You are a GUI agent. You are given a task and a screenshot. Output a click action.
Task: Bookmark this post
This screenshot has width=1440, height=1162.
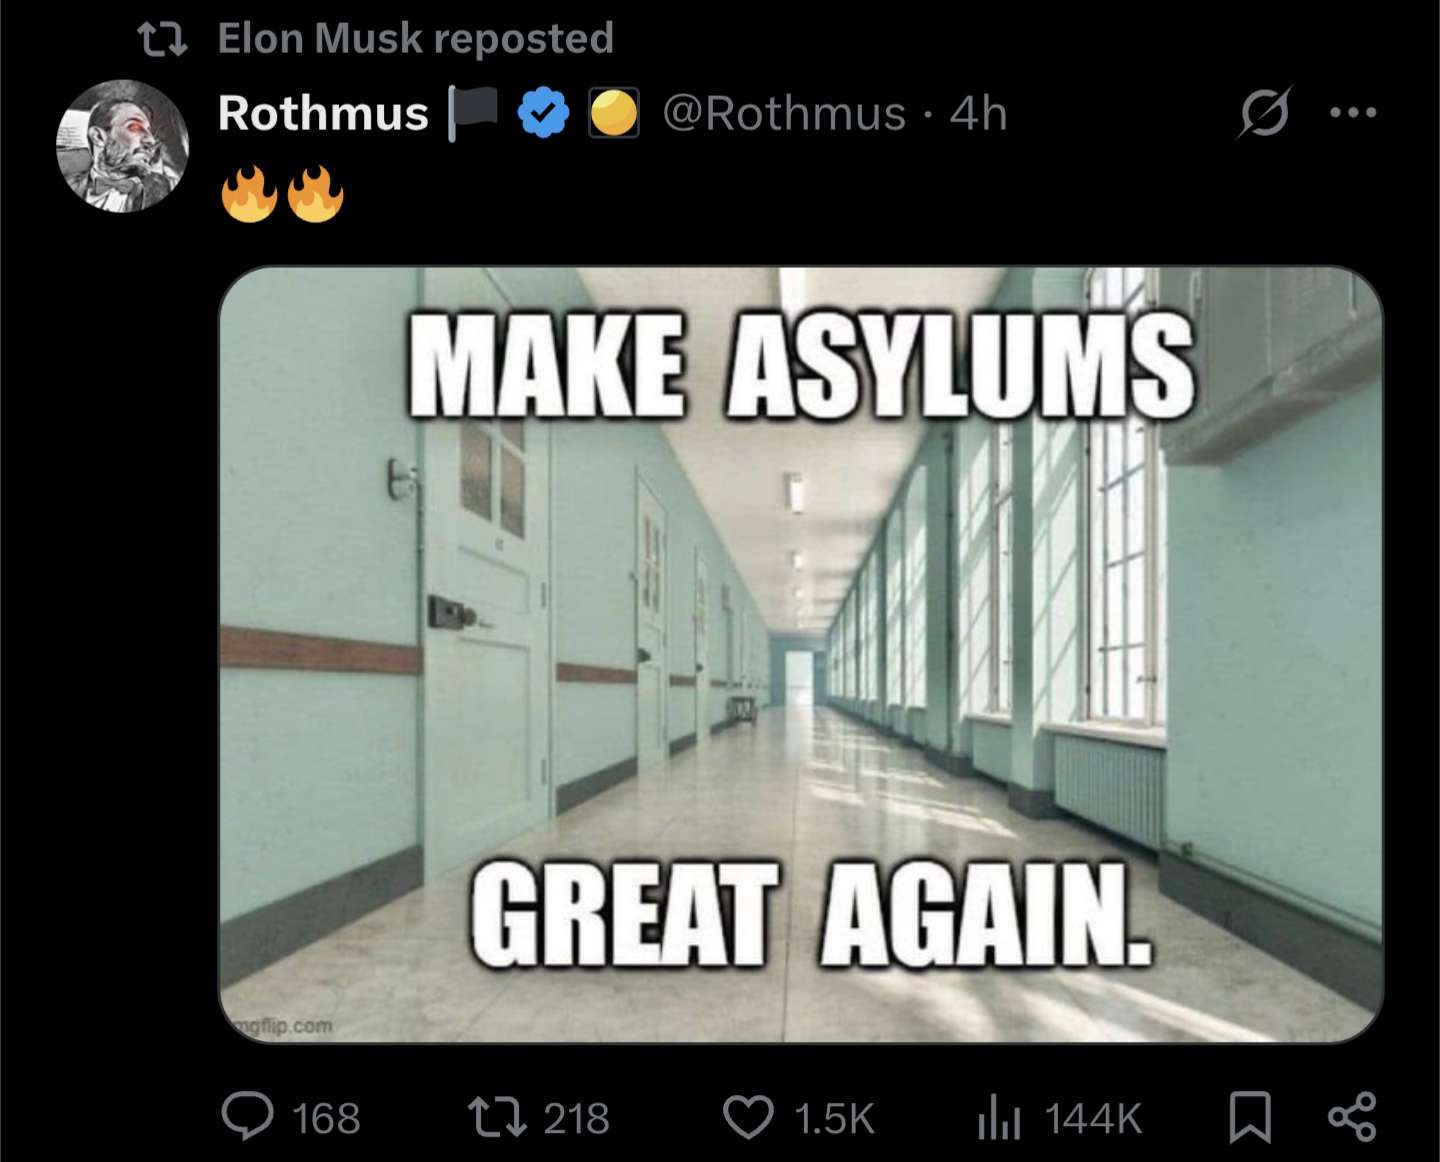[1250, 1117]
